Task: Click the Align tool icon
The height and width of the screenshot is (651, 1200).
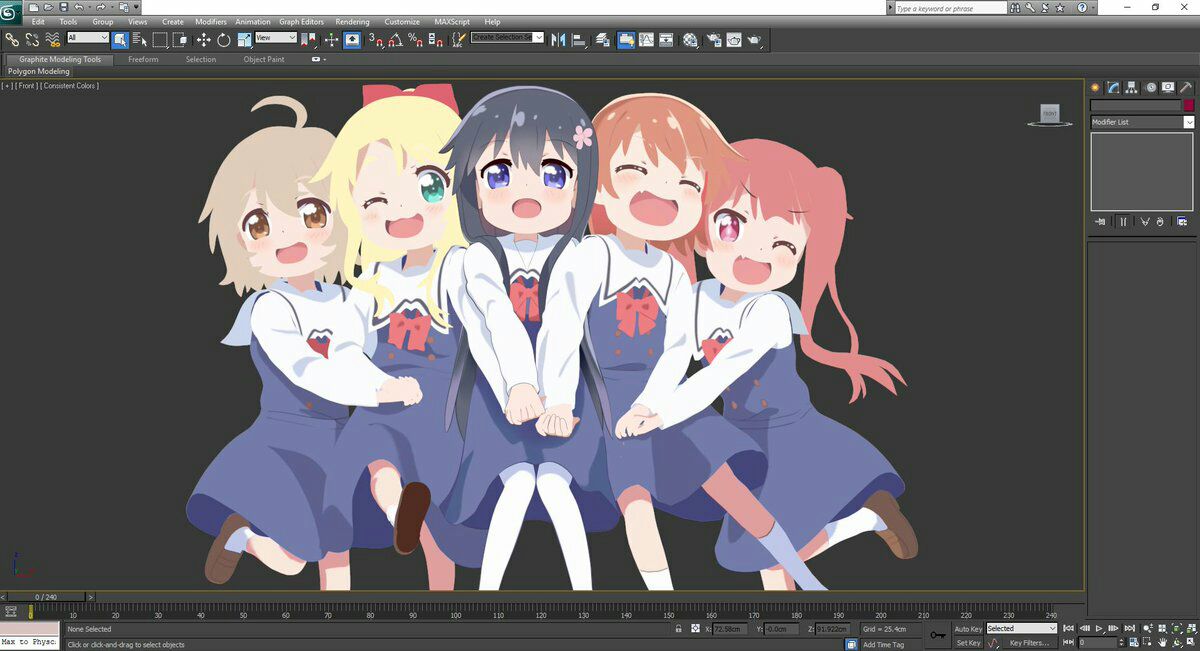Action: (580, 40)
